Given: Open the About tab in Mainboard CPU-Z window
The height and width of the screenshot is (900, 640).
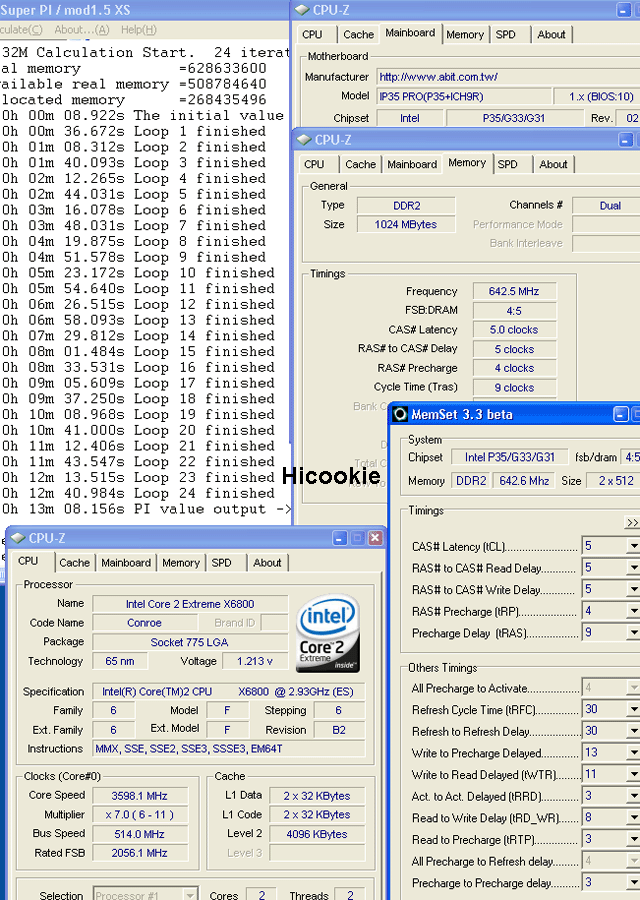Looking at the screenshot, I should point(552,34).
